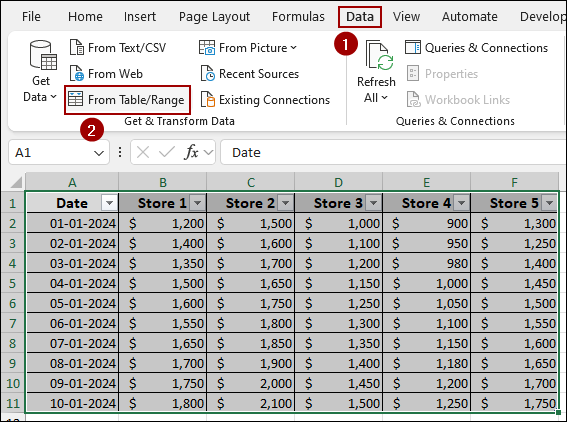Click the Refresh All icon
Screen dimensions: 567x422
click(x=379, y=55)
